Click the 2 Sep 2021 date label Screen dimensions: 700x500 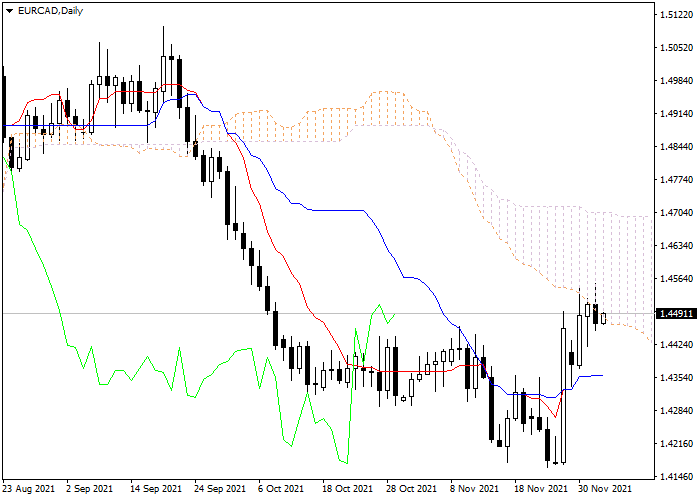(90, 489)
